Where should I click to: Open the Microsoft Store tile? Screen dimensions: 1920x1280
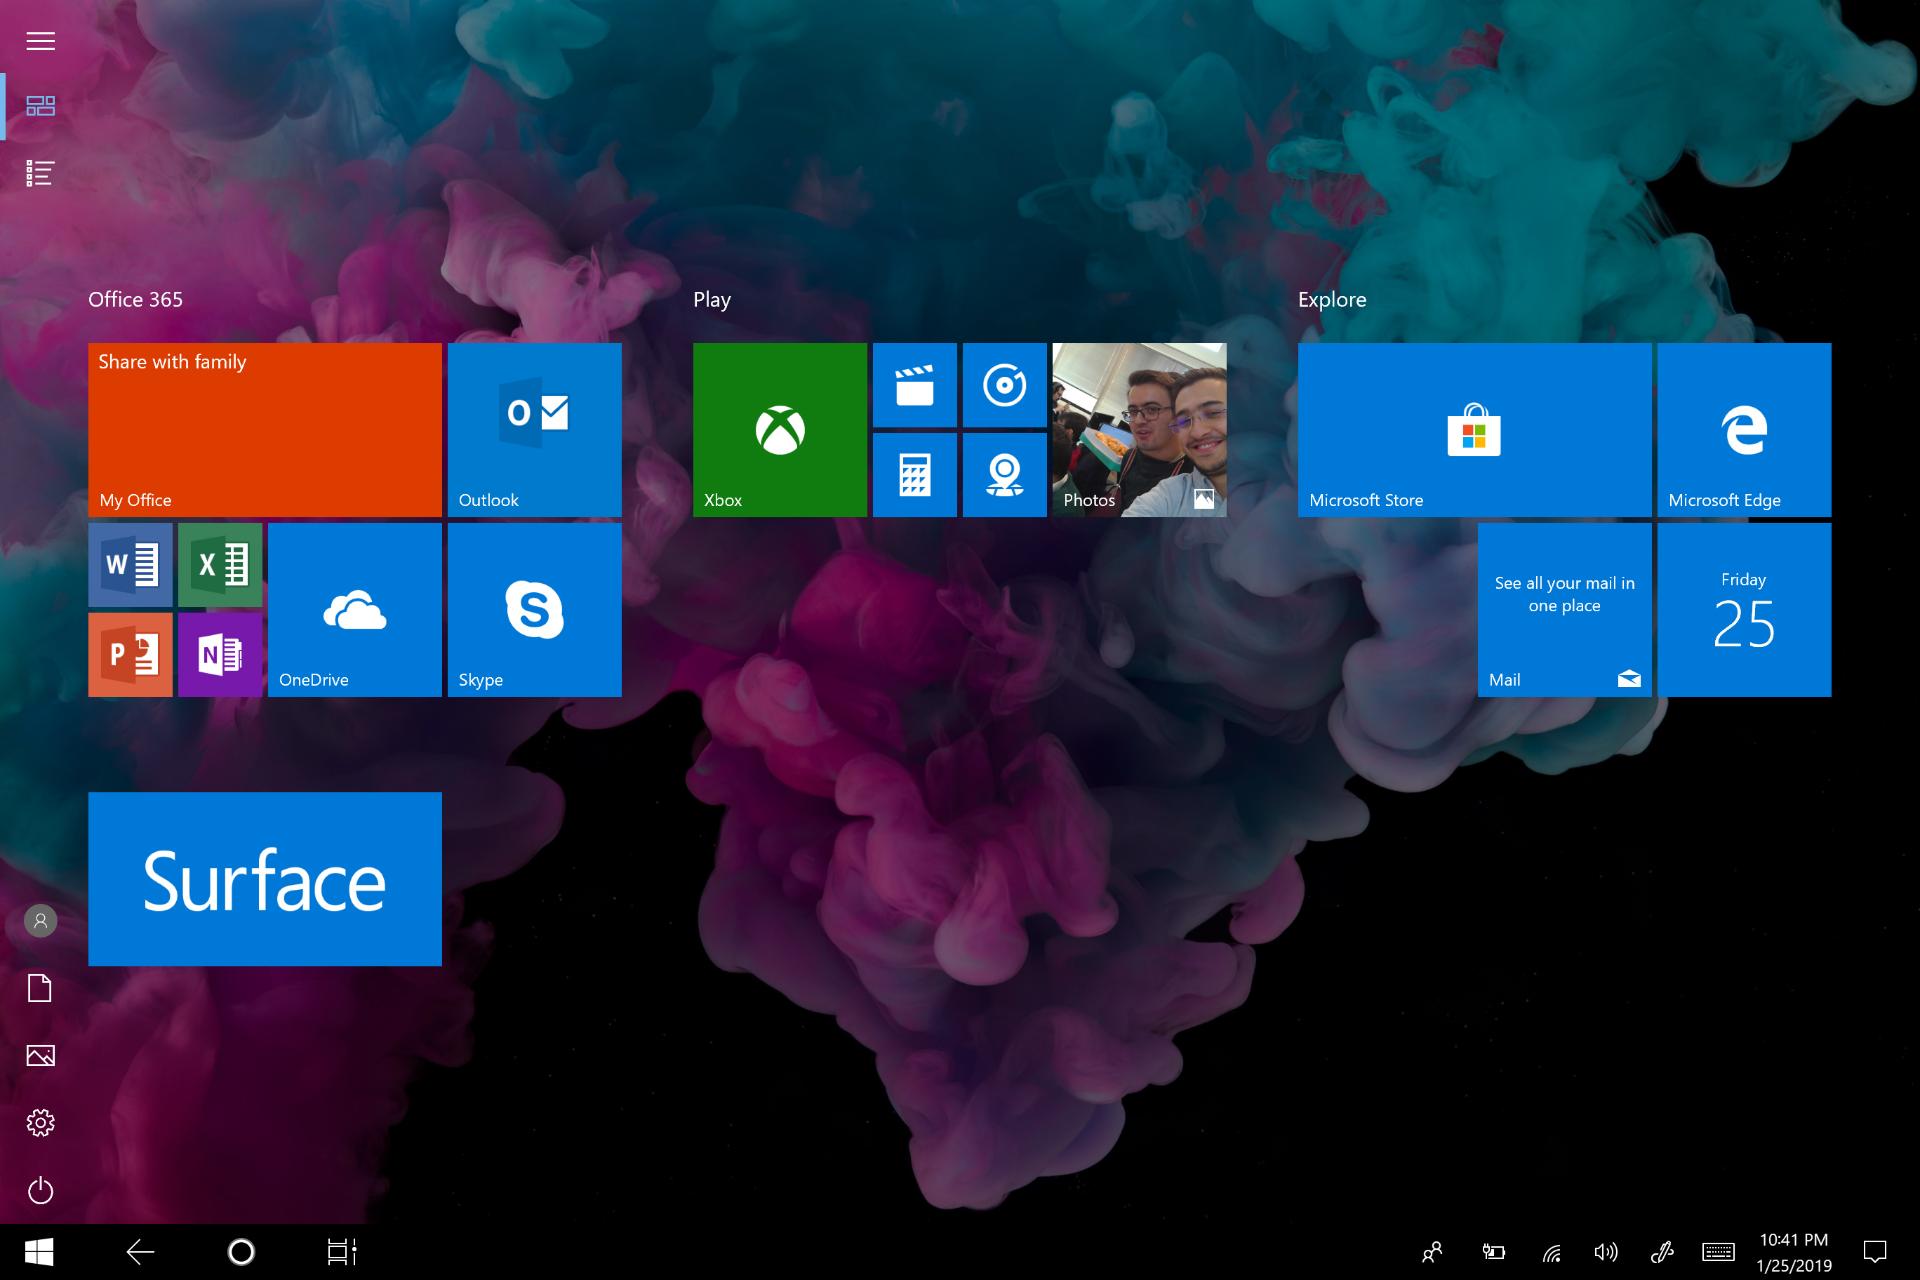click(1475, 430)
